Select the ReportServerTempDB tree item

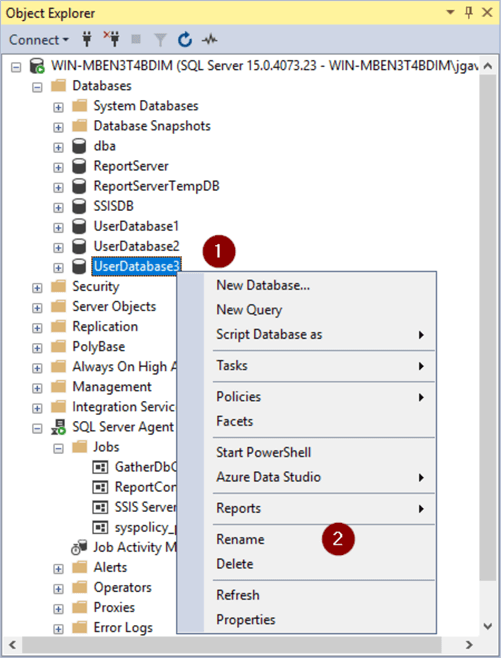(157, 186)
